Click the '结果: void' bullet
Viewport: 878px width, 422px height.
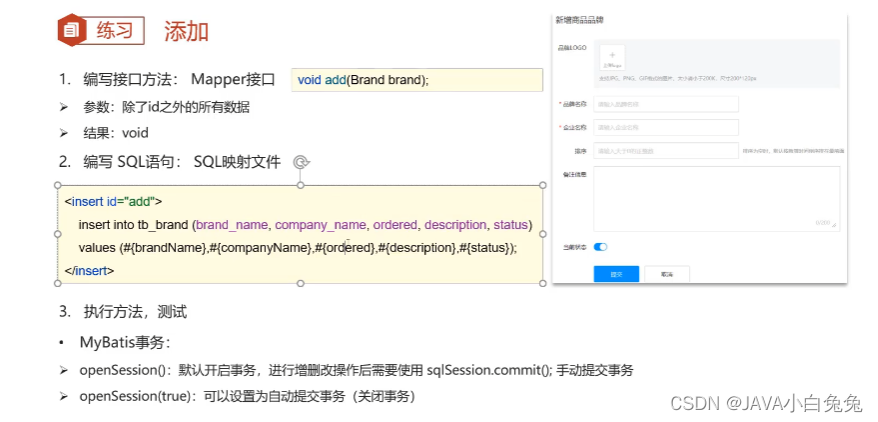click(x=104, y=133)
